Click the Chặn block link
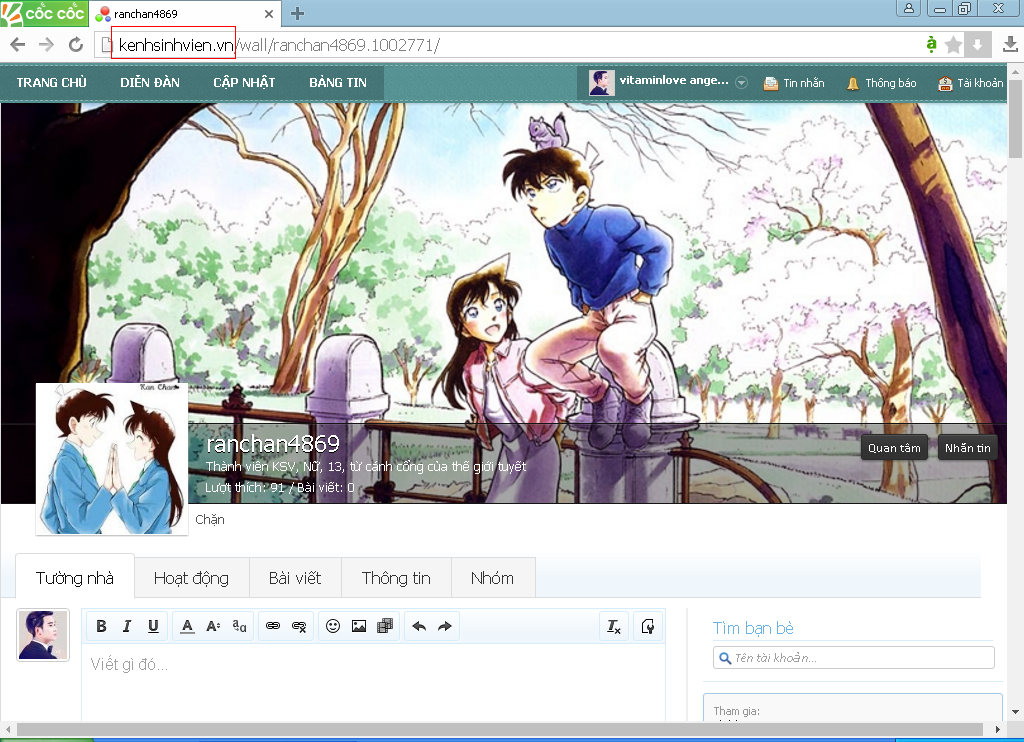 point(210,520)
